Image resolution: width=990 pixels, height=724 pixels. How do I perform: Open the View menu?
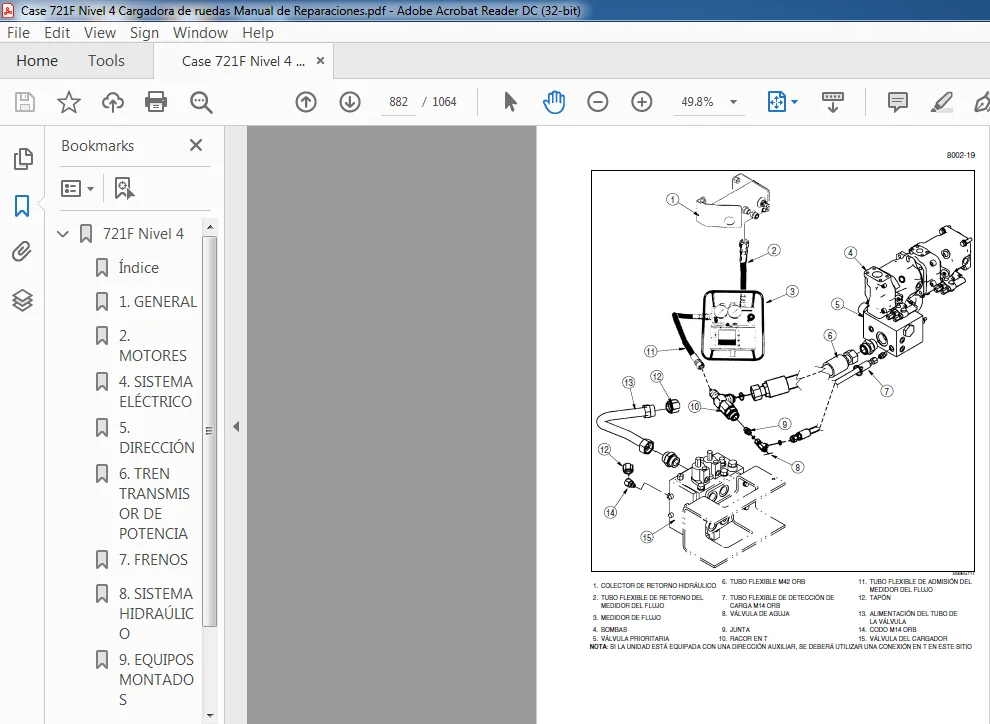tap(100, 33)
